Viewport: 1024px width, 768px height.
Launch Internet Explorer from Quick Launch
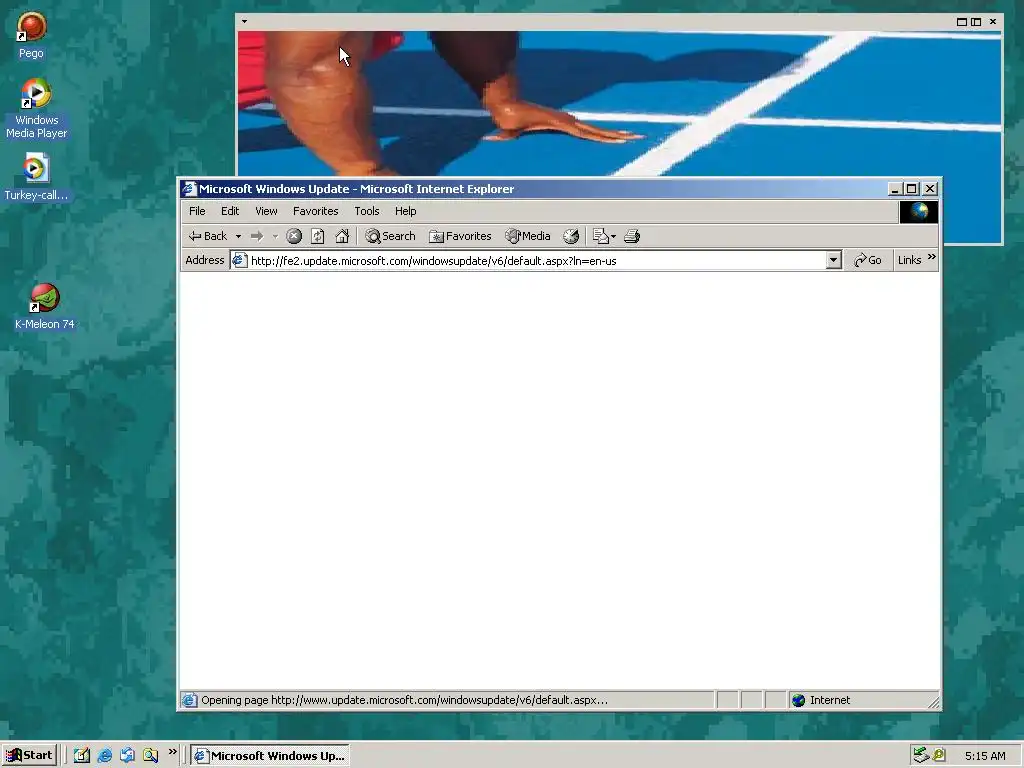click(104, 756)
